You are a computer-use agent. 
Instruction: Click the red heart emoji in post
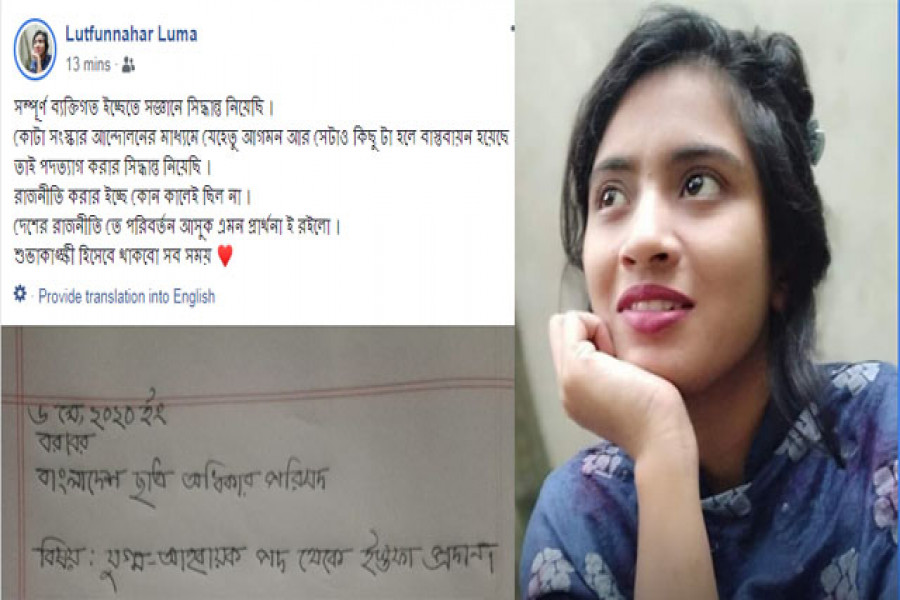[226, 256]
